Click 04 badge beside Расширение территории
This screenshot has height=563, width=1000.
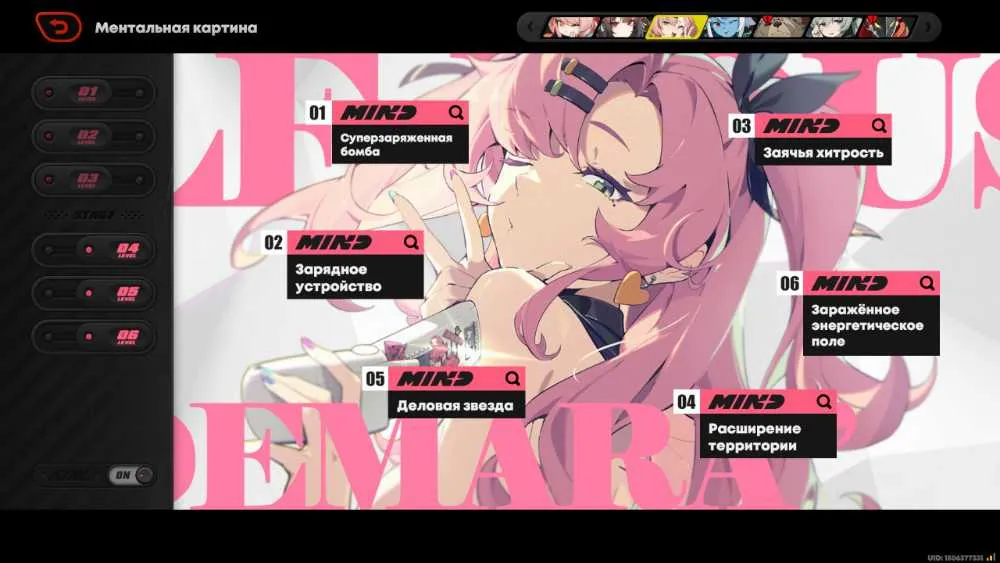(686, 402)
